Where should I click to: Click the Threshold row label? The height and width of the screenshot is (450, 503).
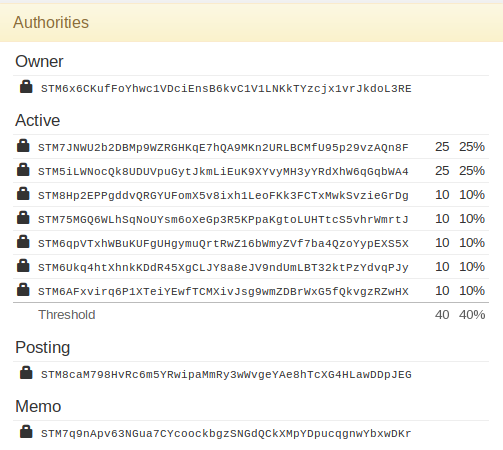(67, 315)
